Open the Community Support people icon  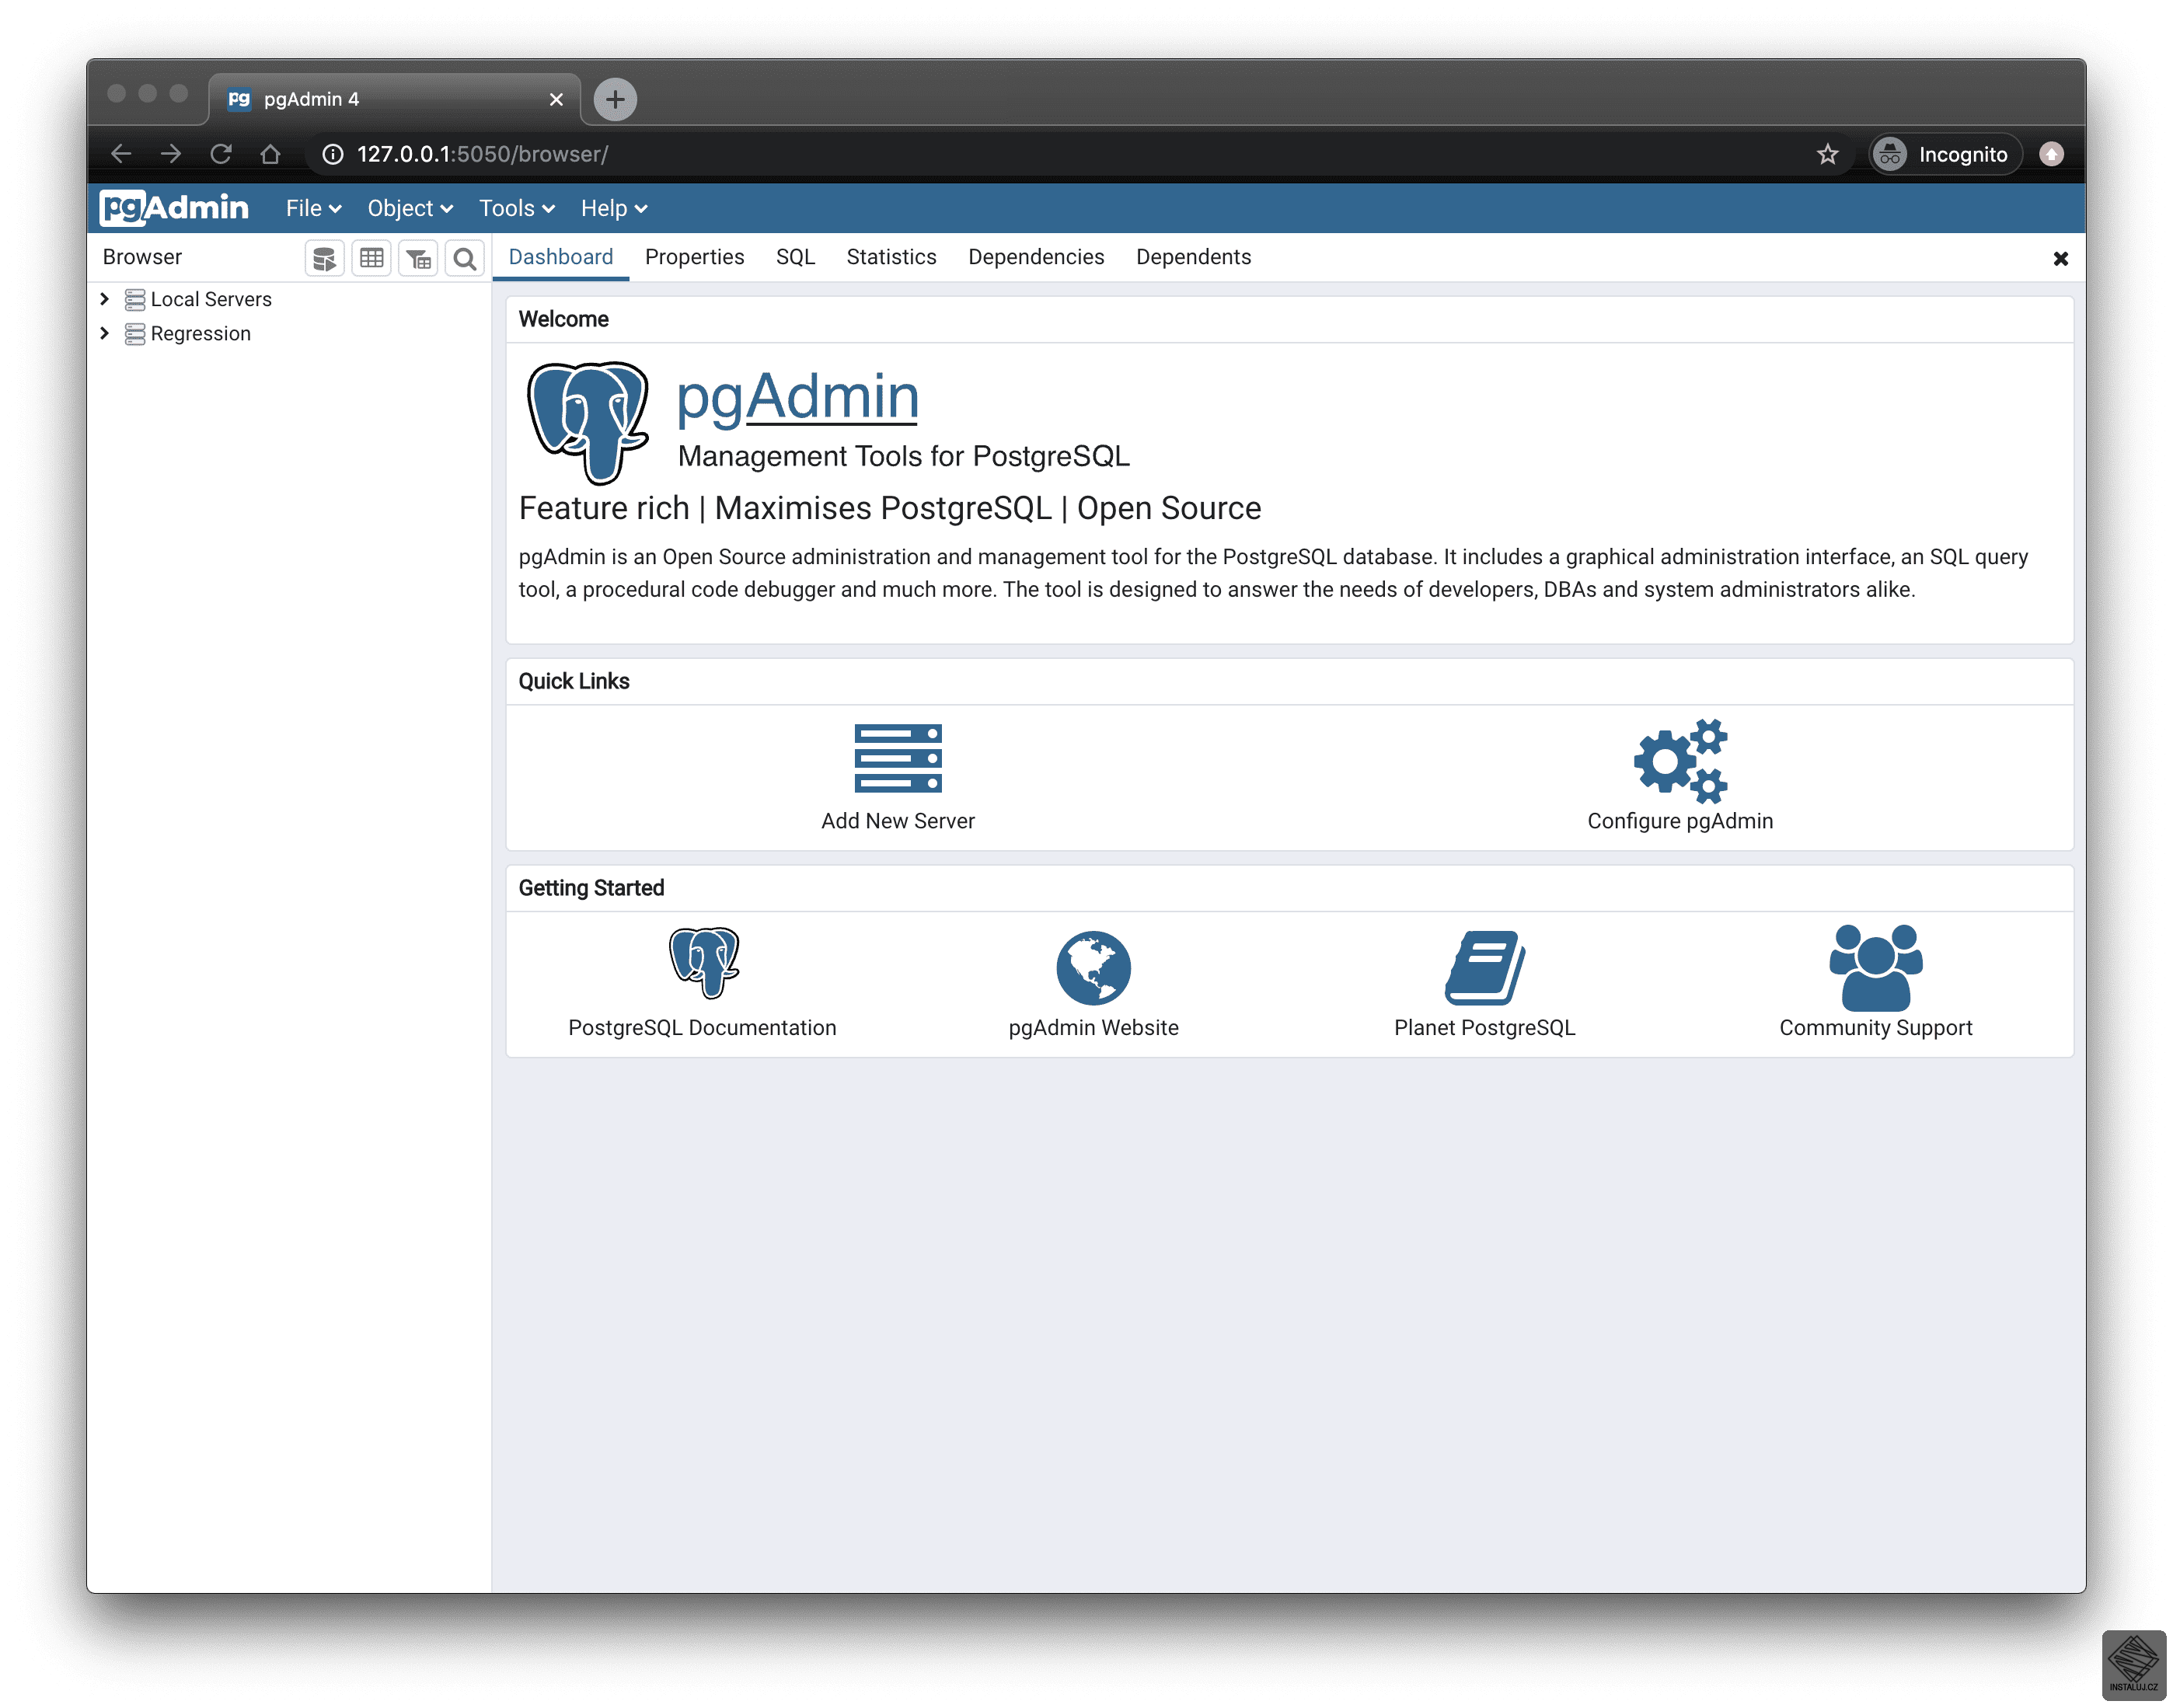1875,967
